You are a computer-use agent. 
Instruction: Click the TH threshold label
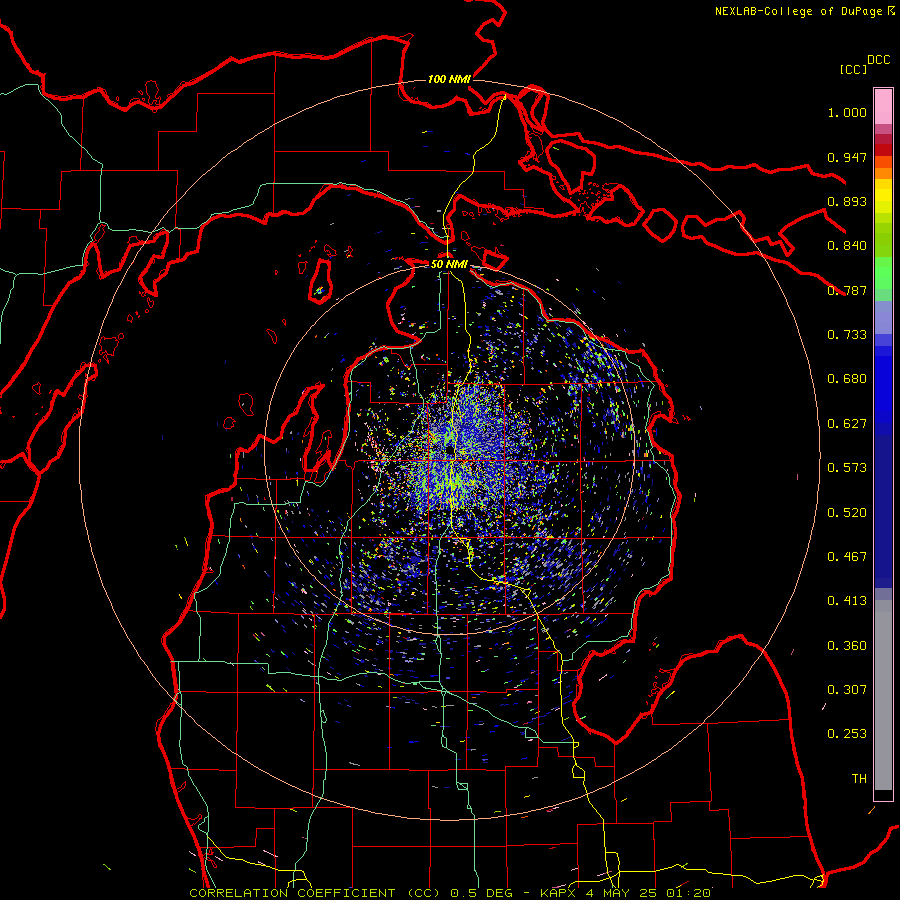(859, 779)
